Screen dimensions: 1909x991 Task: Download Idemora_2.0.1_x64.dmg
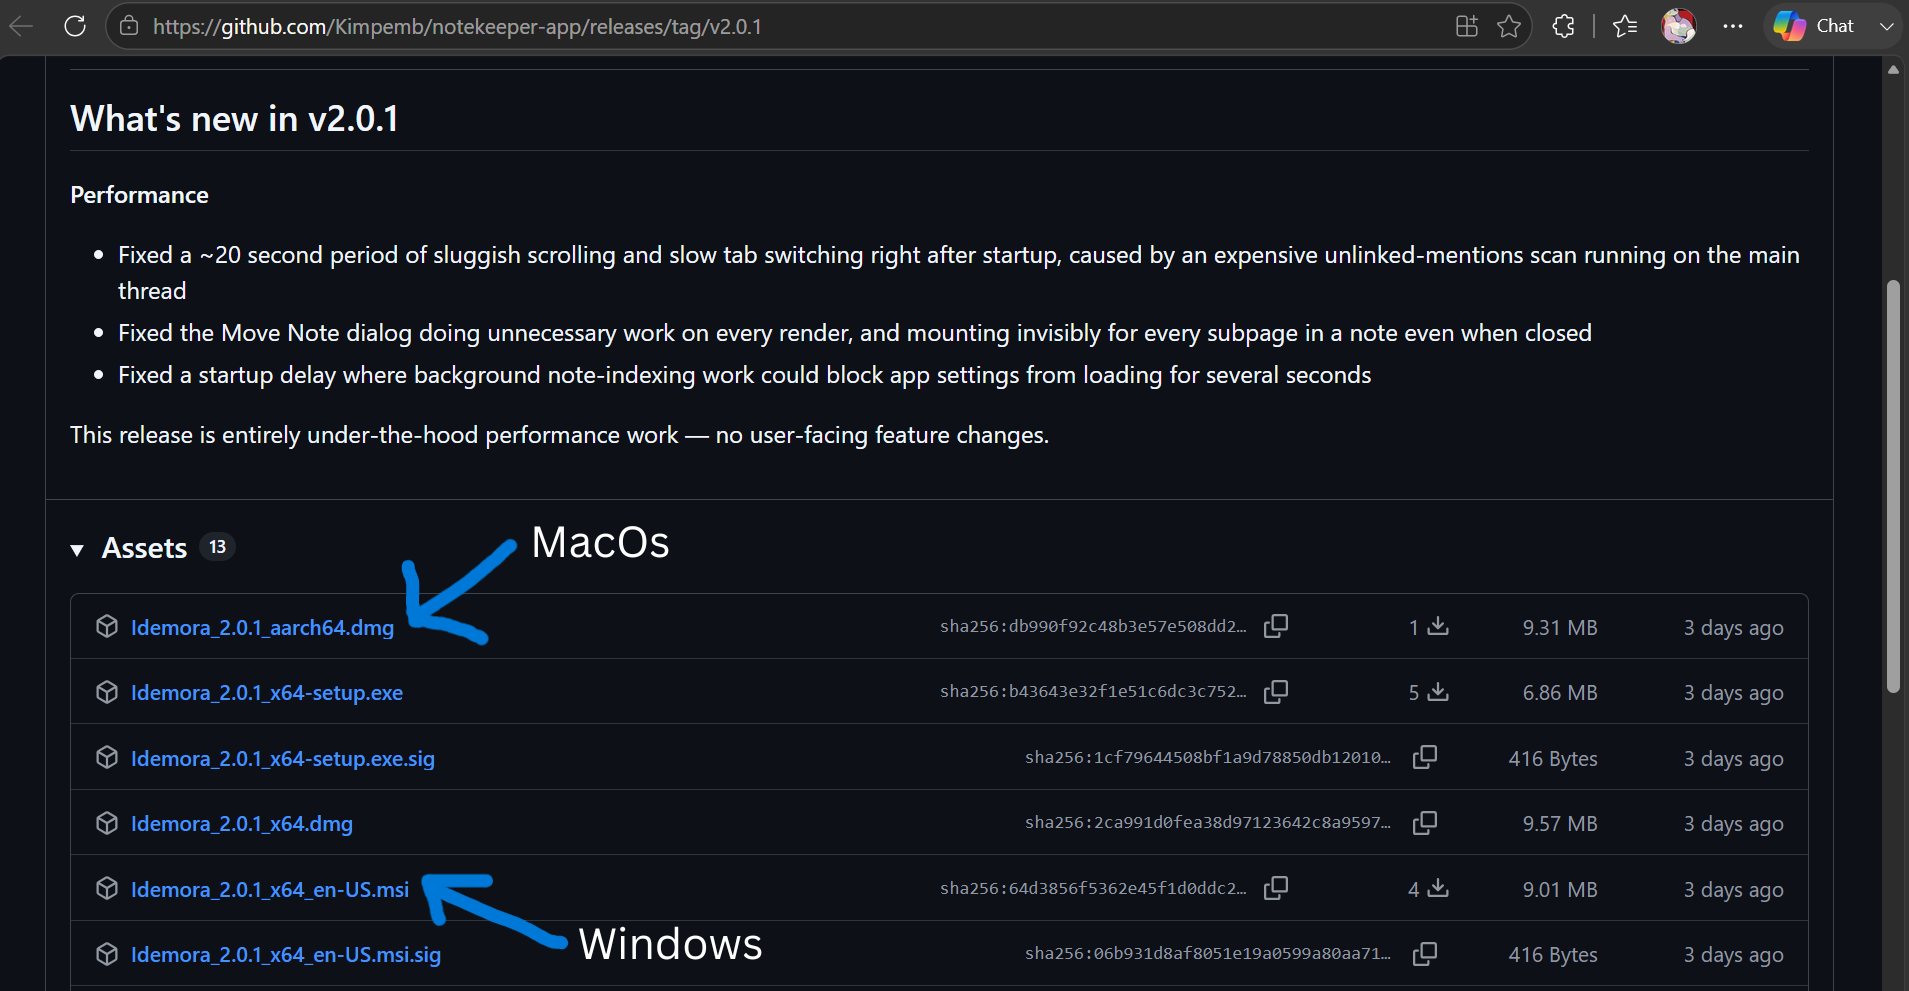tap(242, 823)
